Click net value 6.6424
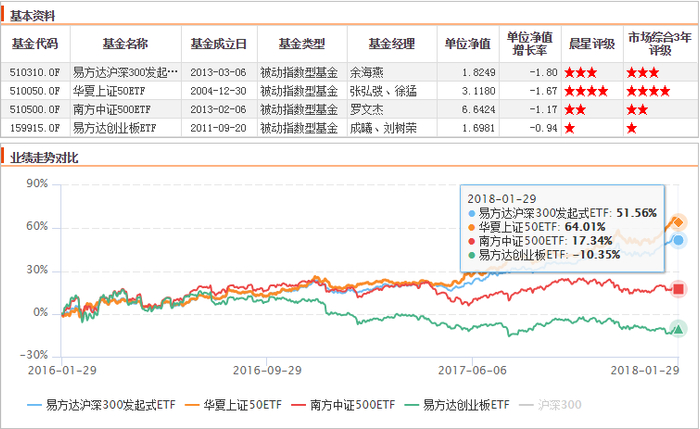This screenshot has width=700, height=429. [479, 109]
